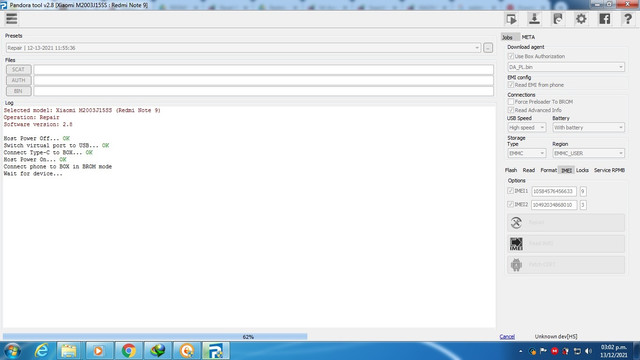
Task: Open the Battery dropdown
Action: tap(588, 127)
